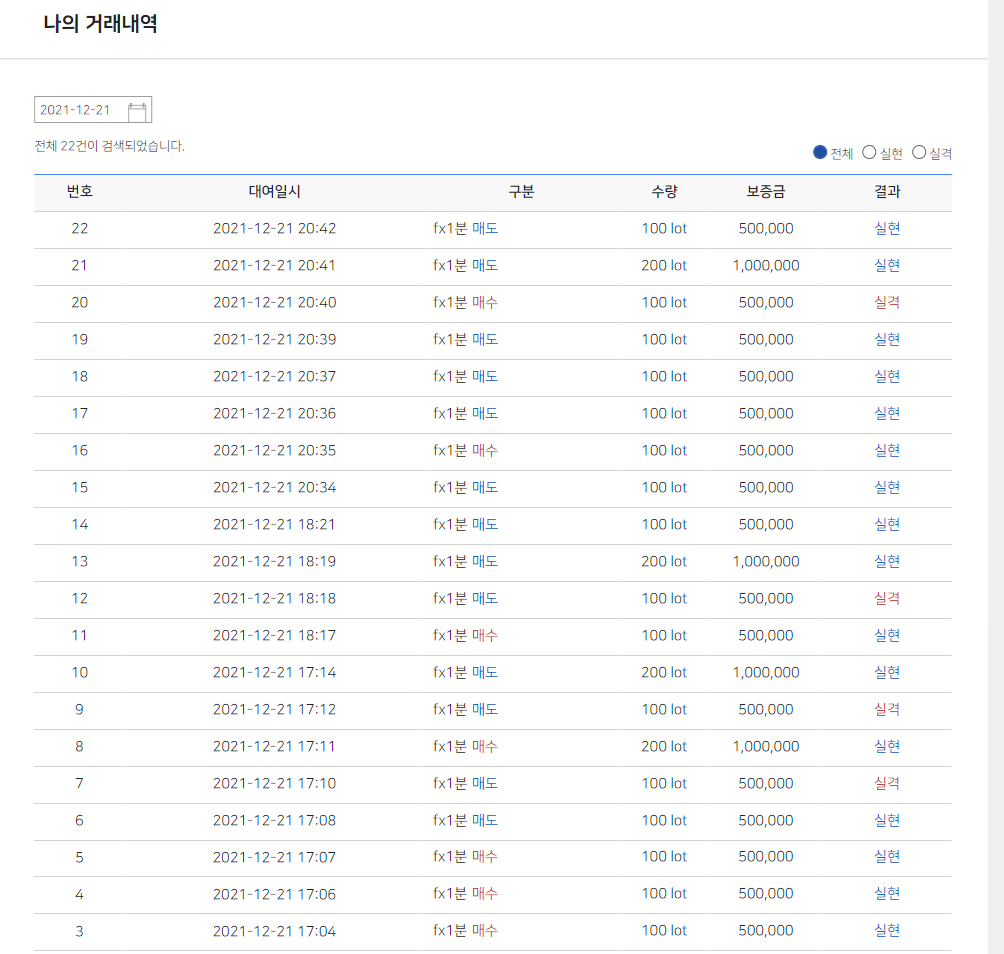Screen dimensions: 1004x954
Task: Select timestamp 2021-12-21 18:21
Action: [x=274, y=524]
